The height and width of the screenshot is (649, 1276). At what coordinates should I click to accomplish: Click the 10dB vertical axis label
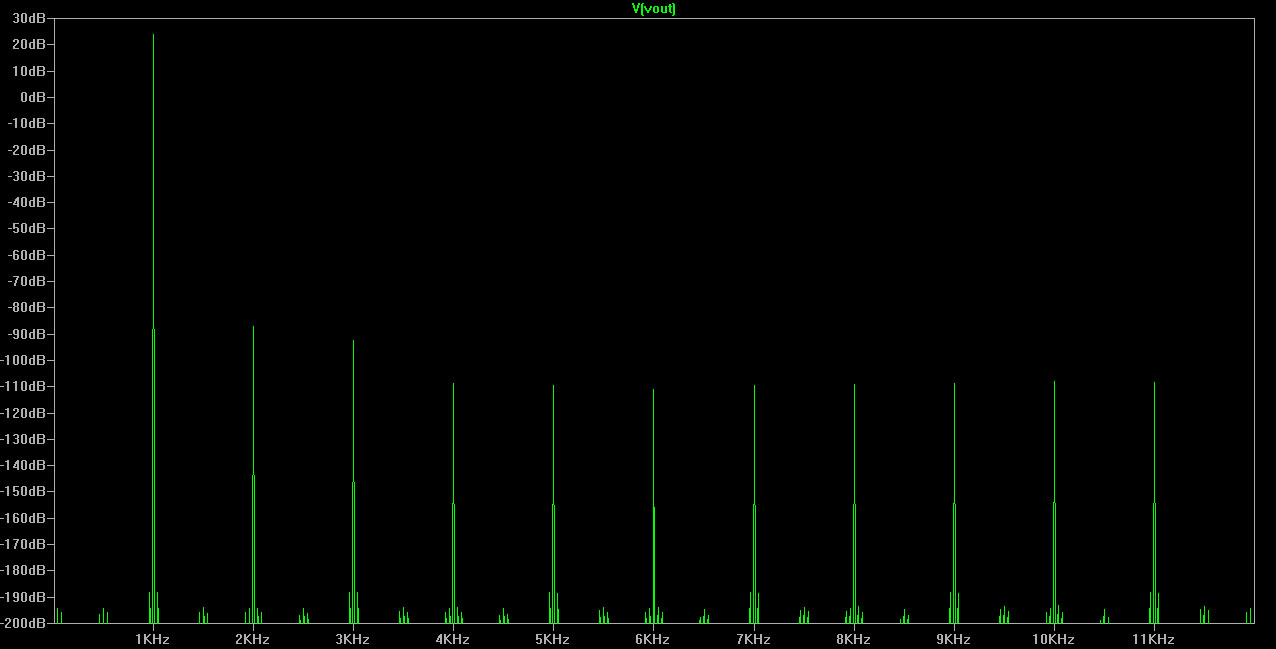pos(29,71)
